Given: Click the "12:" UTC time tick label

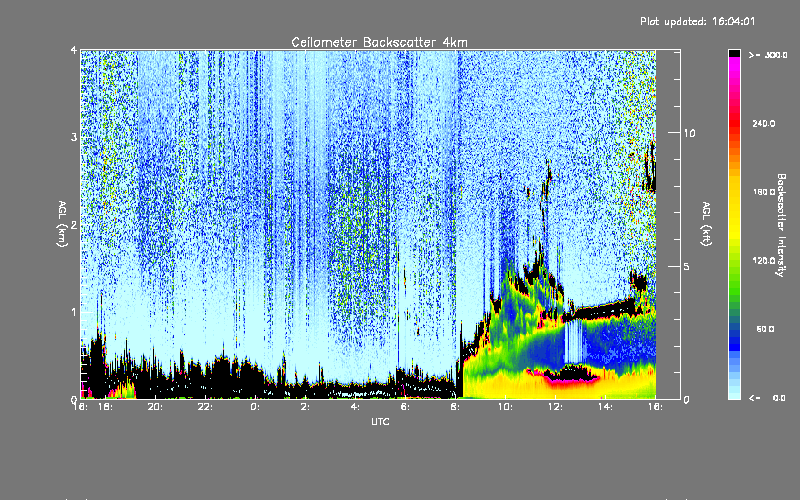Looking at the screenshot, I should [x=555, y=407].
